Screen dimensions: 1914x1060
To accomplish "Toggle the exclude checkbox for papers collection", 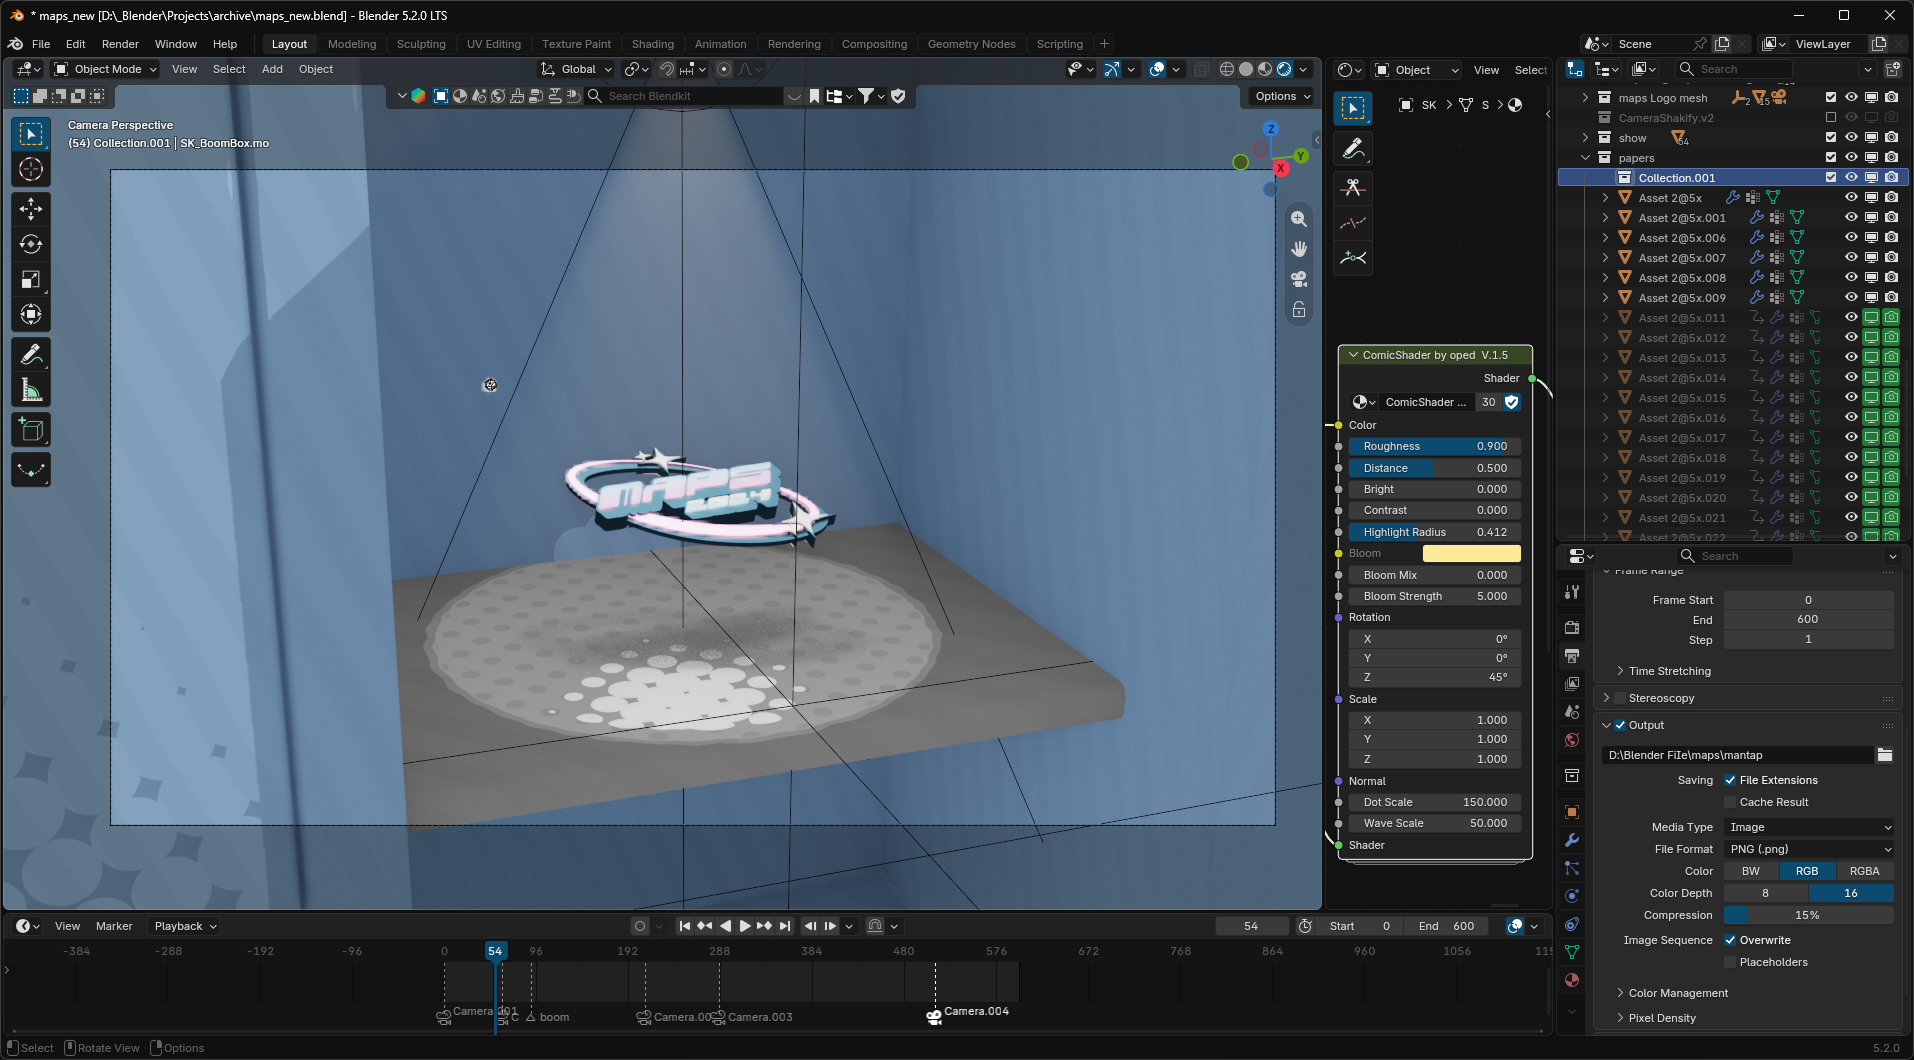I will [x=1831, y=157].
